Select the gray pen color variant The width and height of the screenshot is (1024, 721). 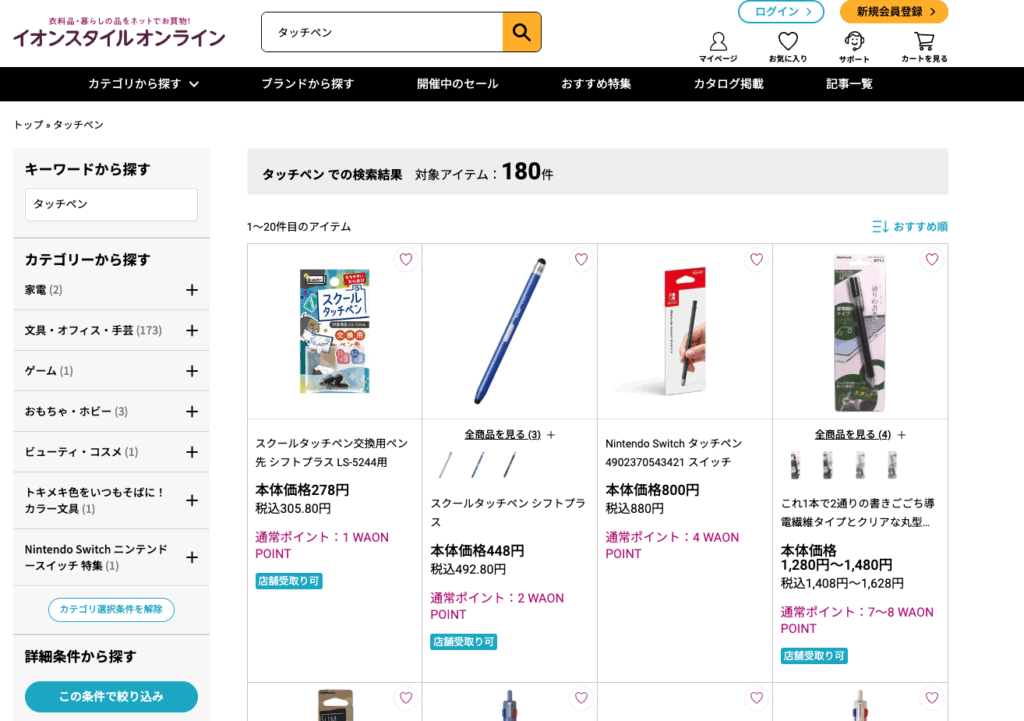coord(445,465)
